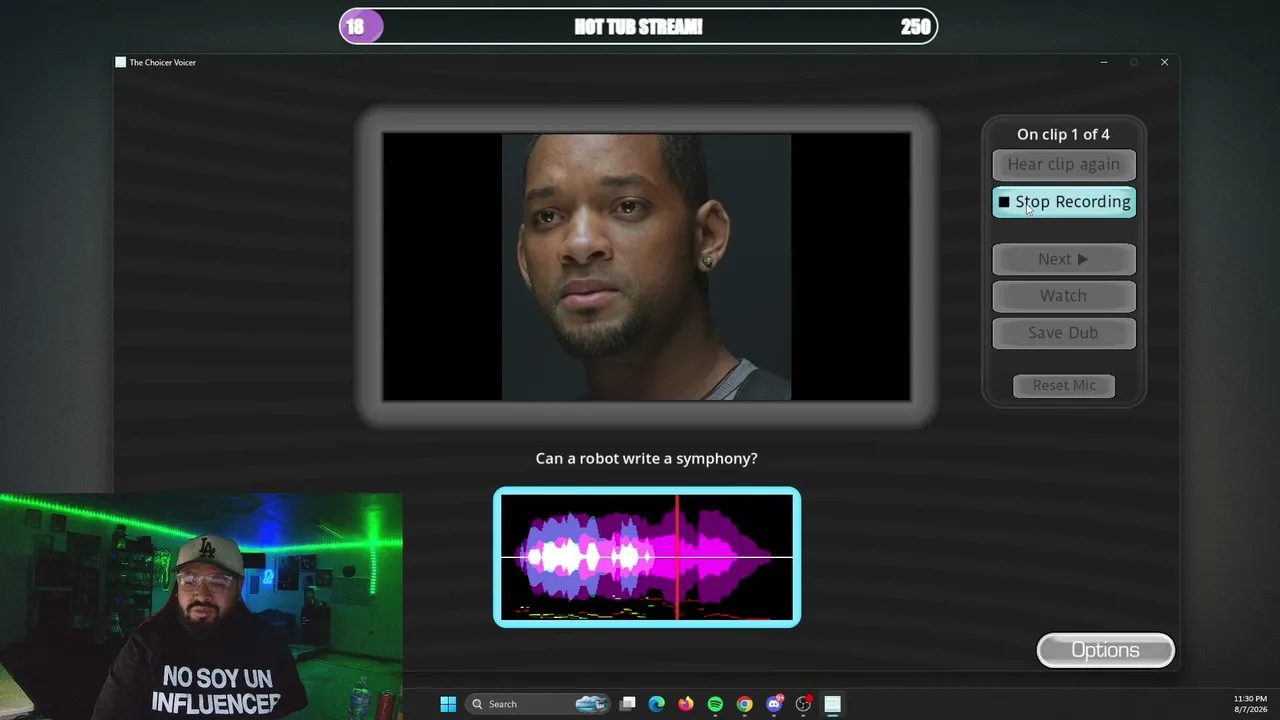Screen dimensions: 1280x720
Task: Open Google Chrome from the taskbar
Action: pyautogui.click(x=744, y=704)
